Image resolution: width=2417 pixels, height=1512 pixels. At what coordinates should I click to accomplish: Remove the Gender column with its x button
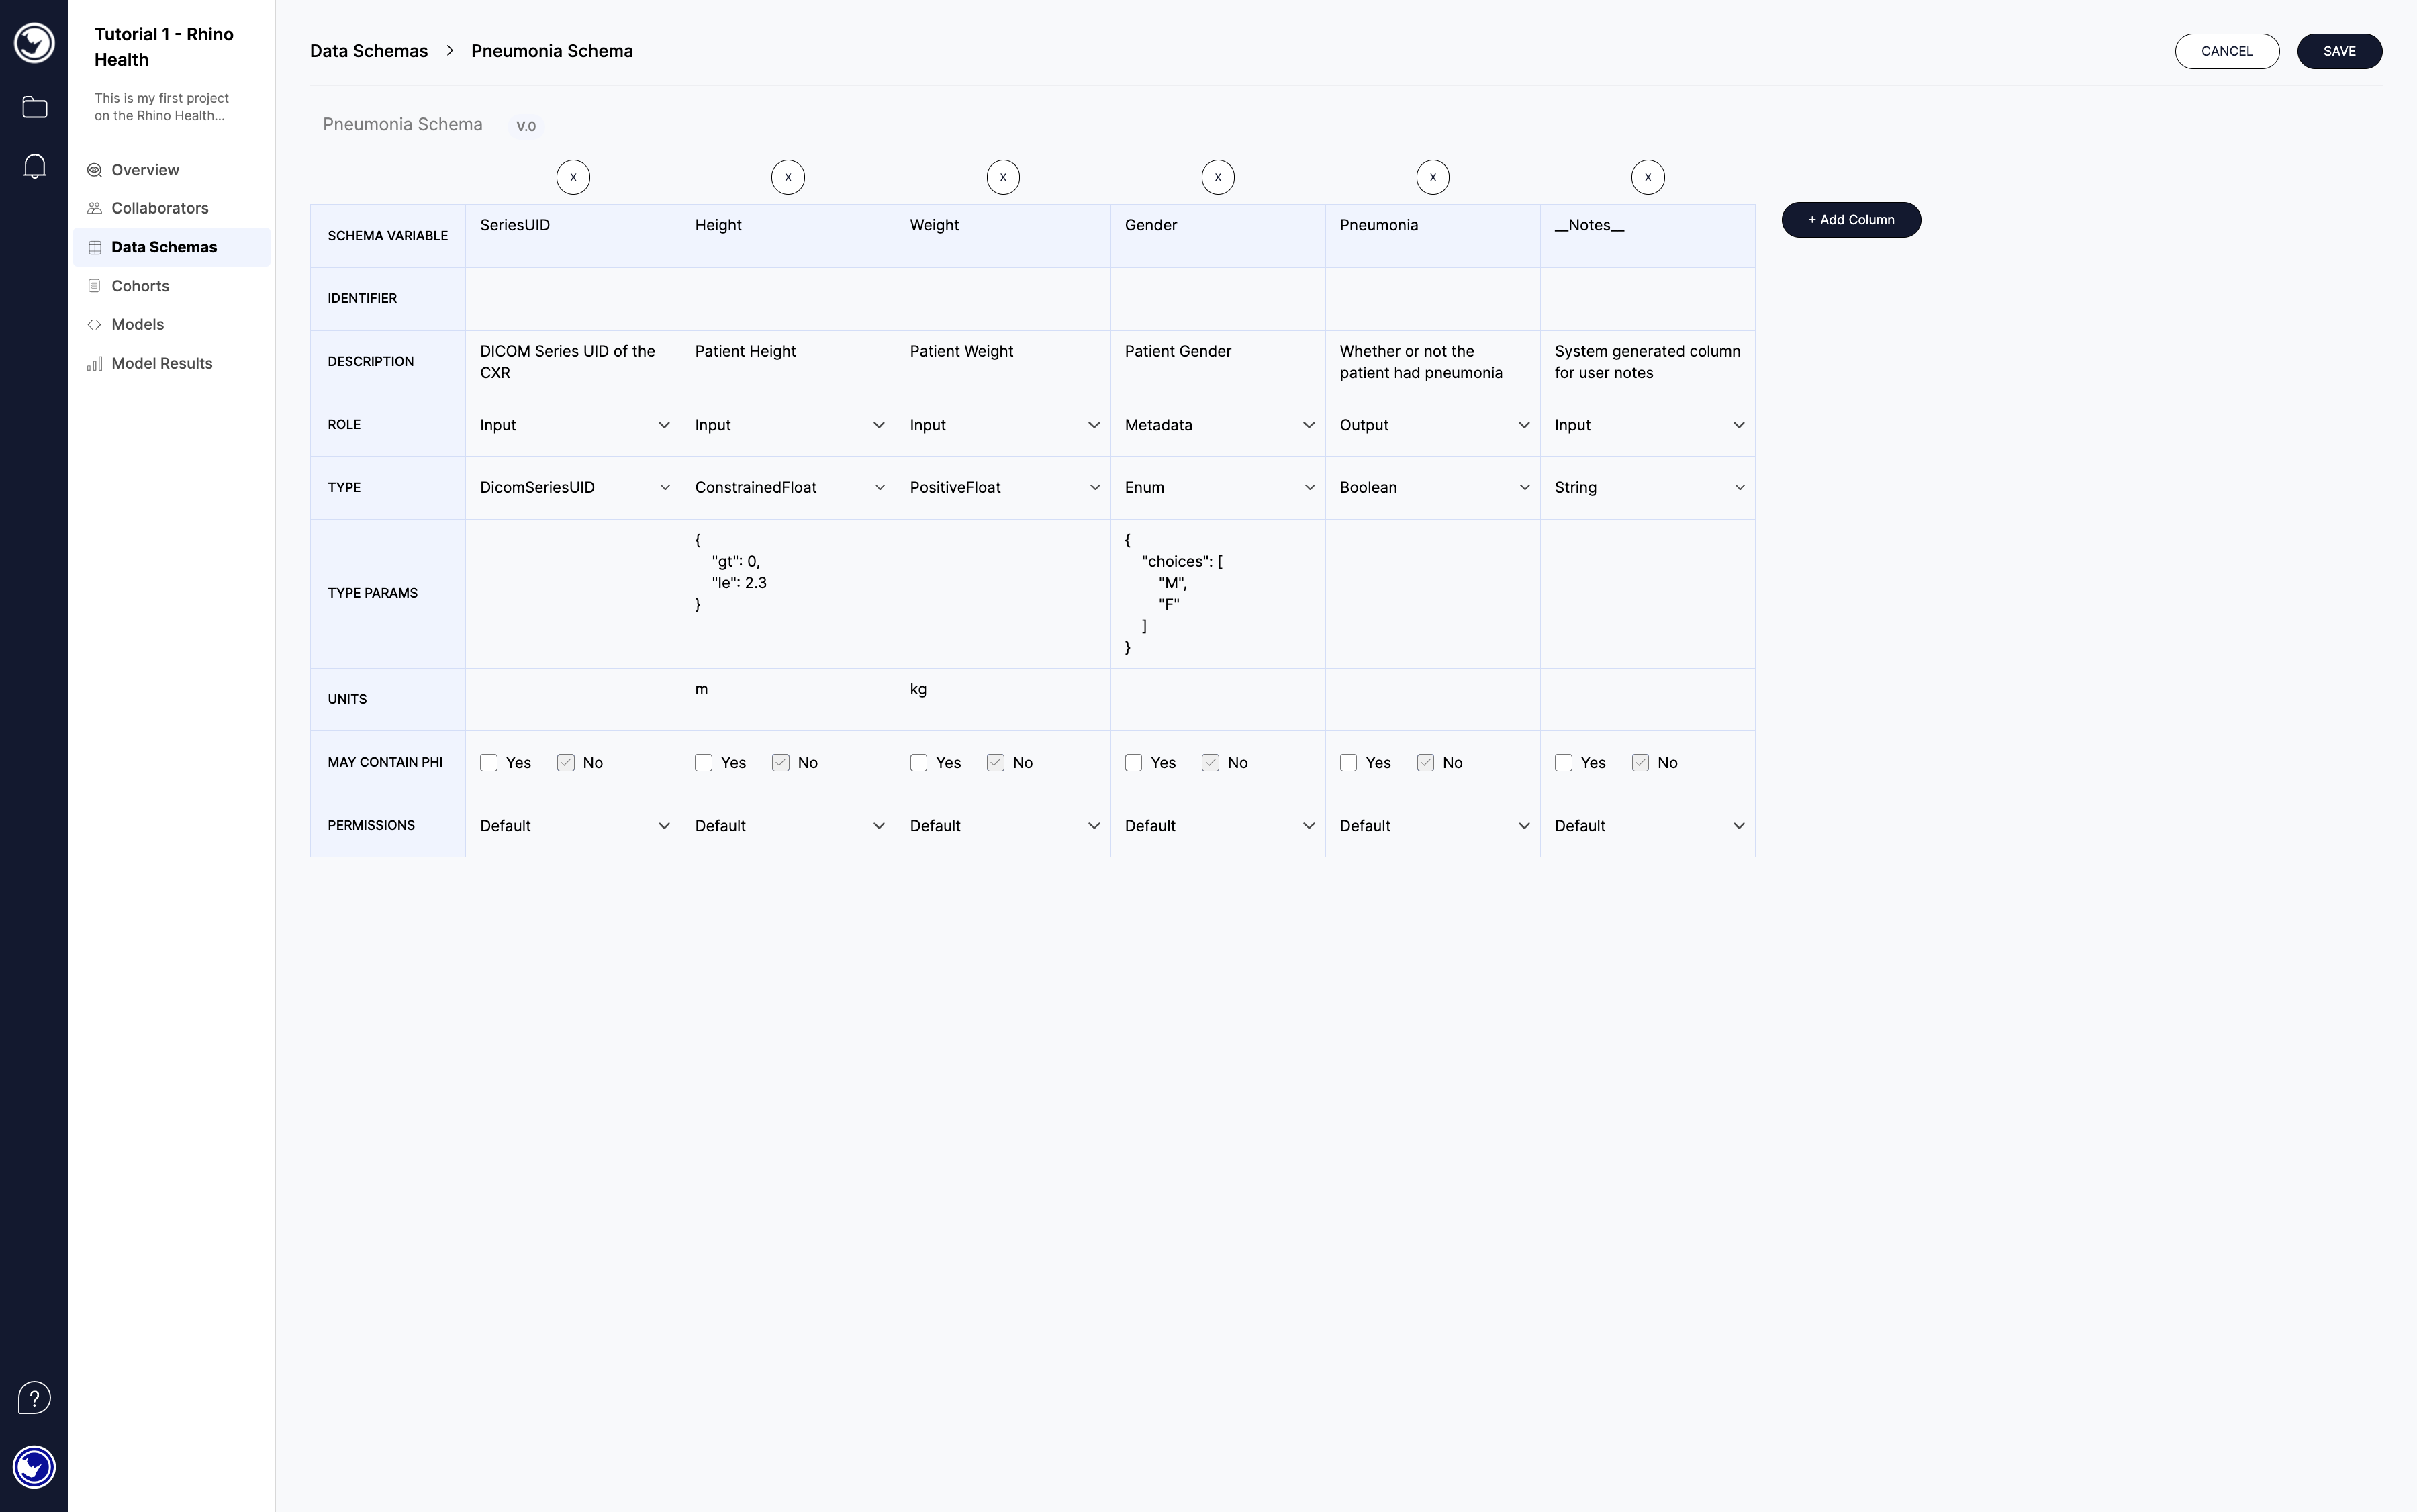click(x=1218, y=177)
